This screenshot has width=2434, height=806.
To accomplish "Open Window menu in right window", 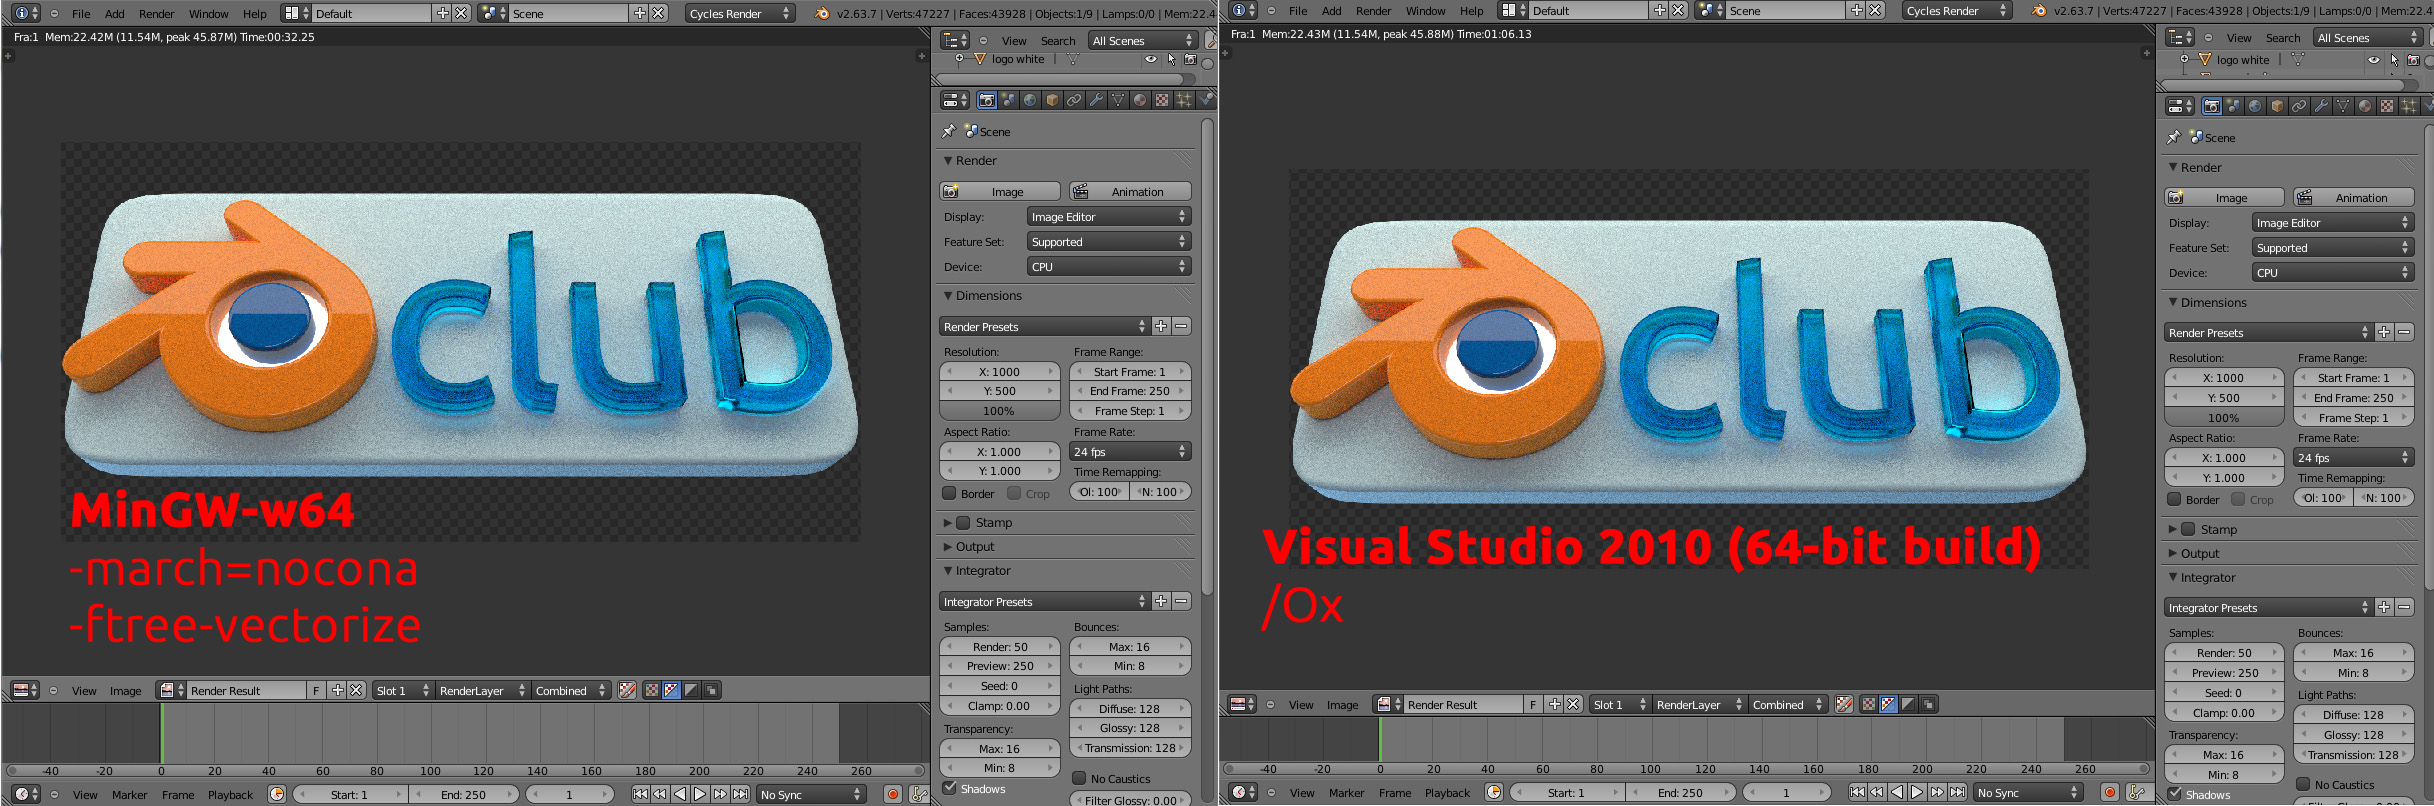I will 1425,11.
